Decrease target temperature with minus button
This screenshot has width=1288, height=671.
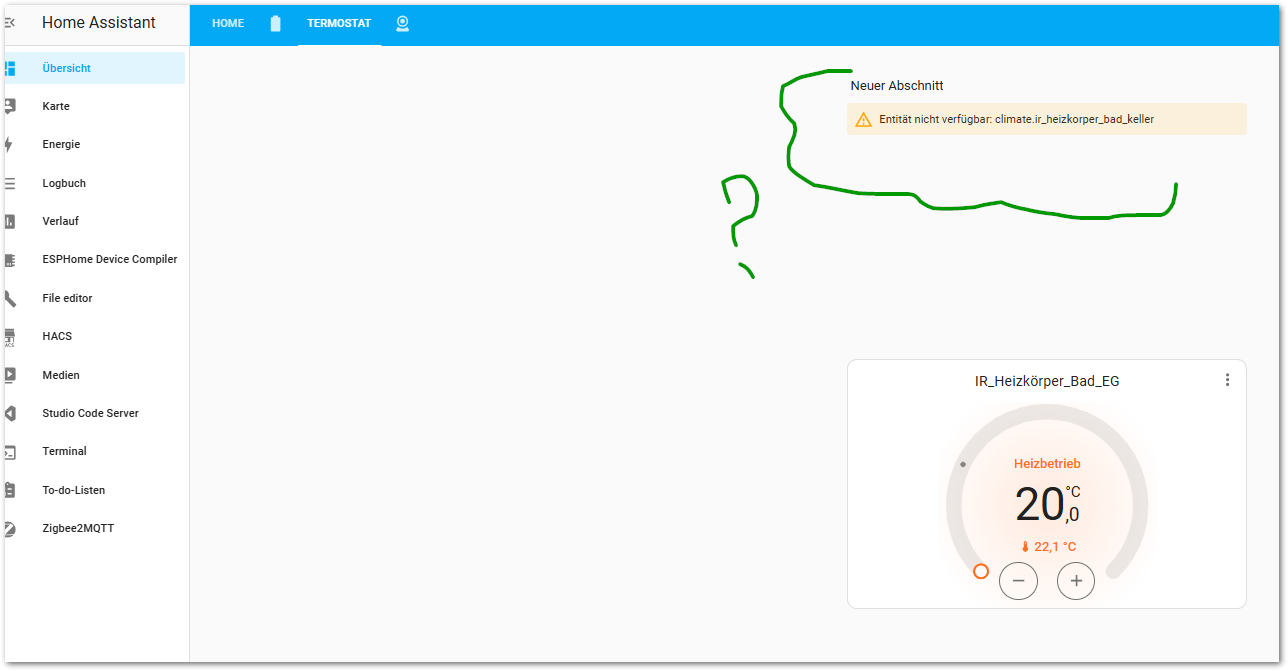pyautogui.click(x=1018, y=581)
